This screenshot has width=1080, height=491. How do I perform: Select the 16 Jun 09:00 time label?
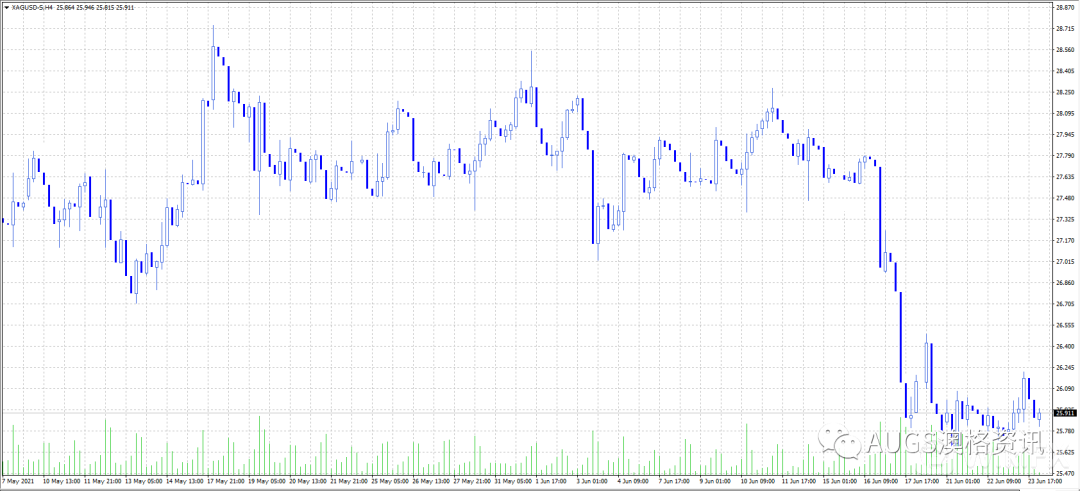[x=879, y=480]
